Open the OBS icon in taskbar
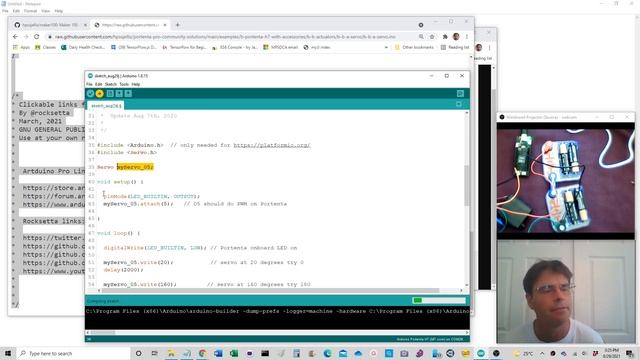The height and width of the screenshot is (360, 640). (x=496, y=353)
